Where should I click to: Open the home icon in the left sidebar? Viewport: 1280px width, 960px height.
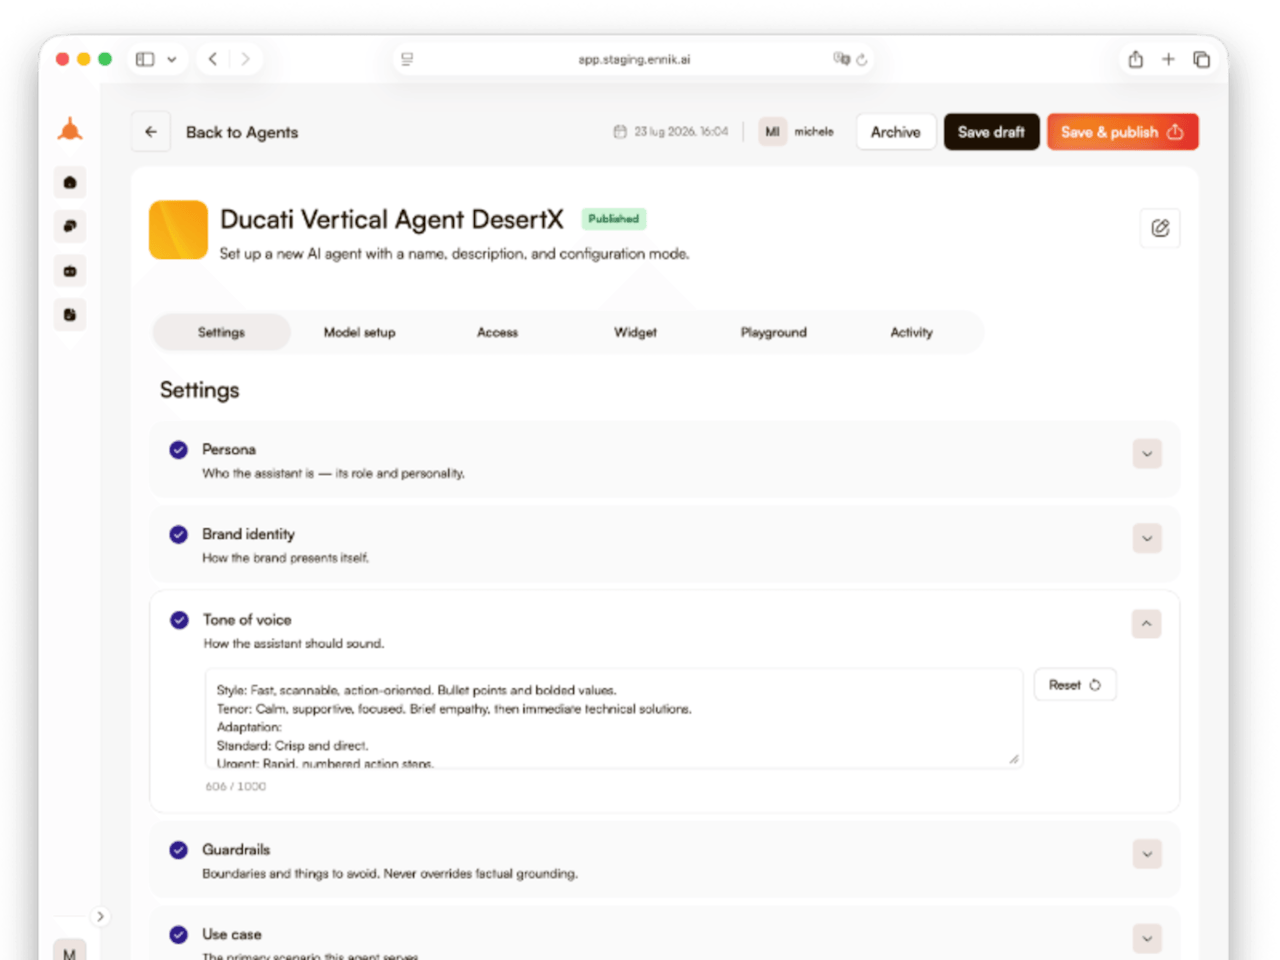(70, 183)
